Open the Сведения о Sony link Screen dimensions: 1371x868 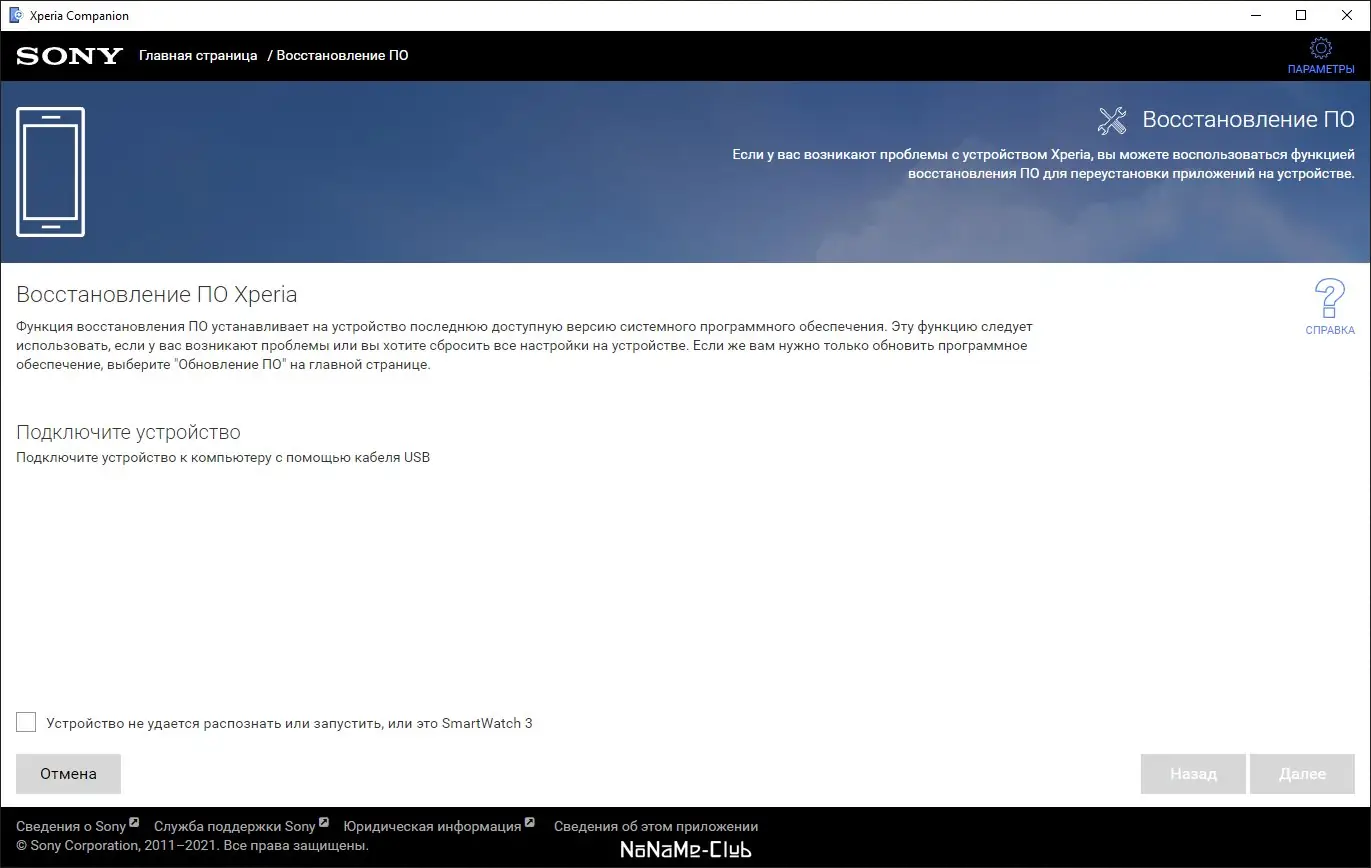pyautogui.click(x=77, y=826)
